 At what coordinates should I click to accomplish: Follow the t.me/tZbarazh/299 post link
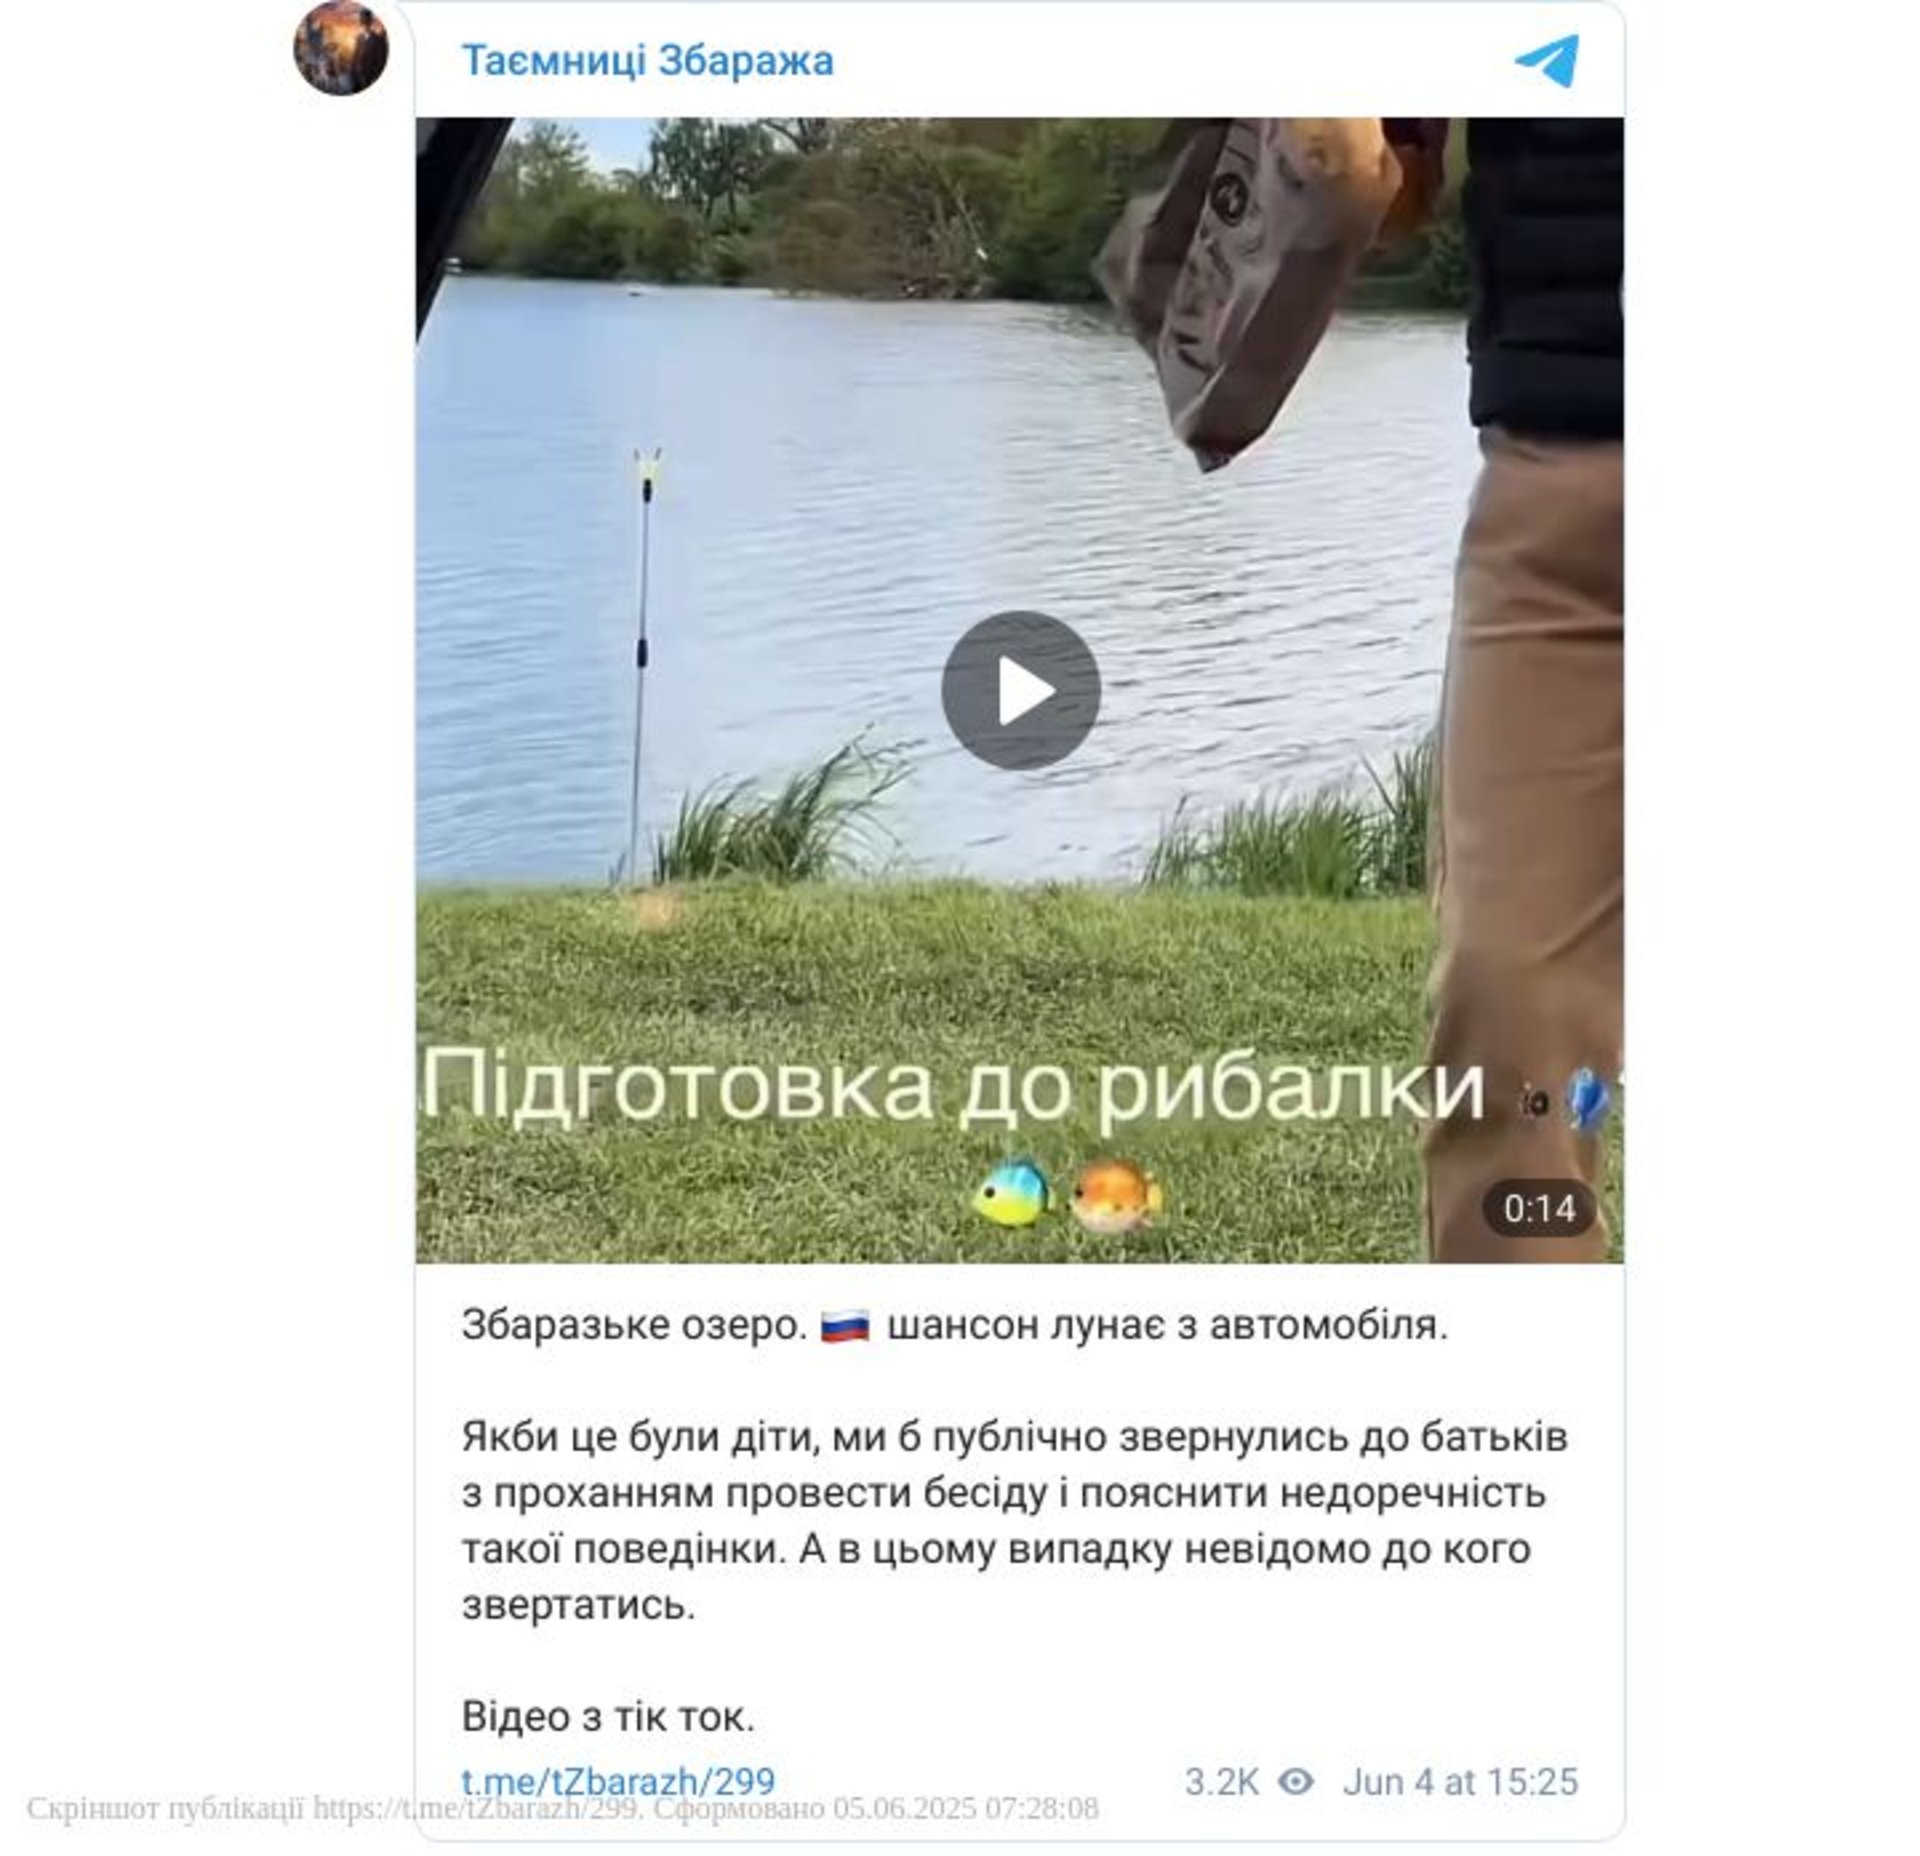pyautogui.click(x=618, y=1781)
